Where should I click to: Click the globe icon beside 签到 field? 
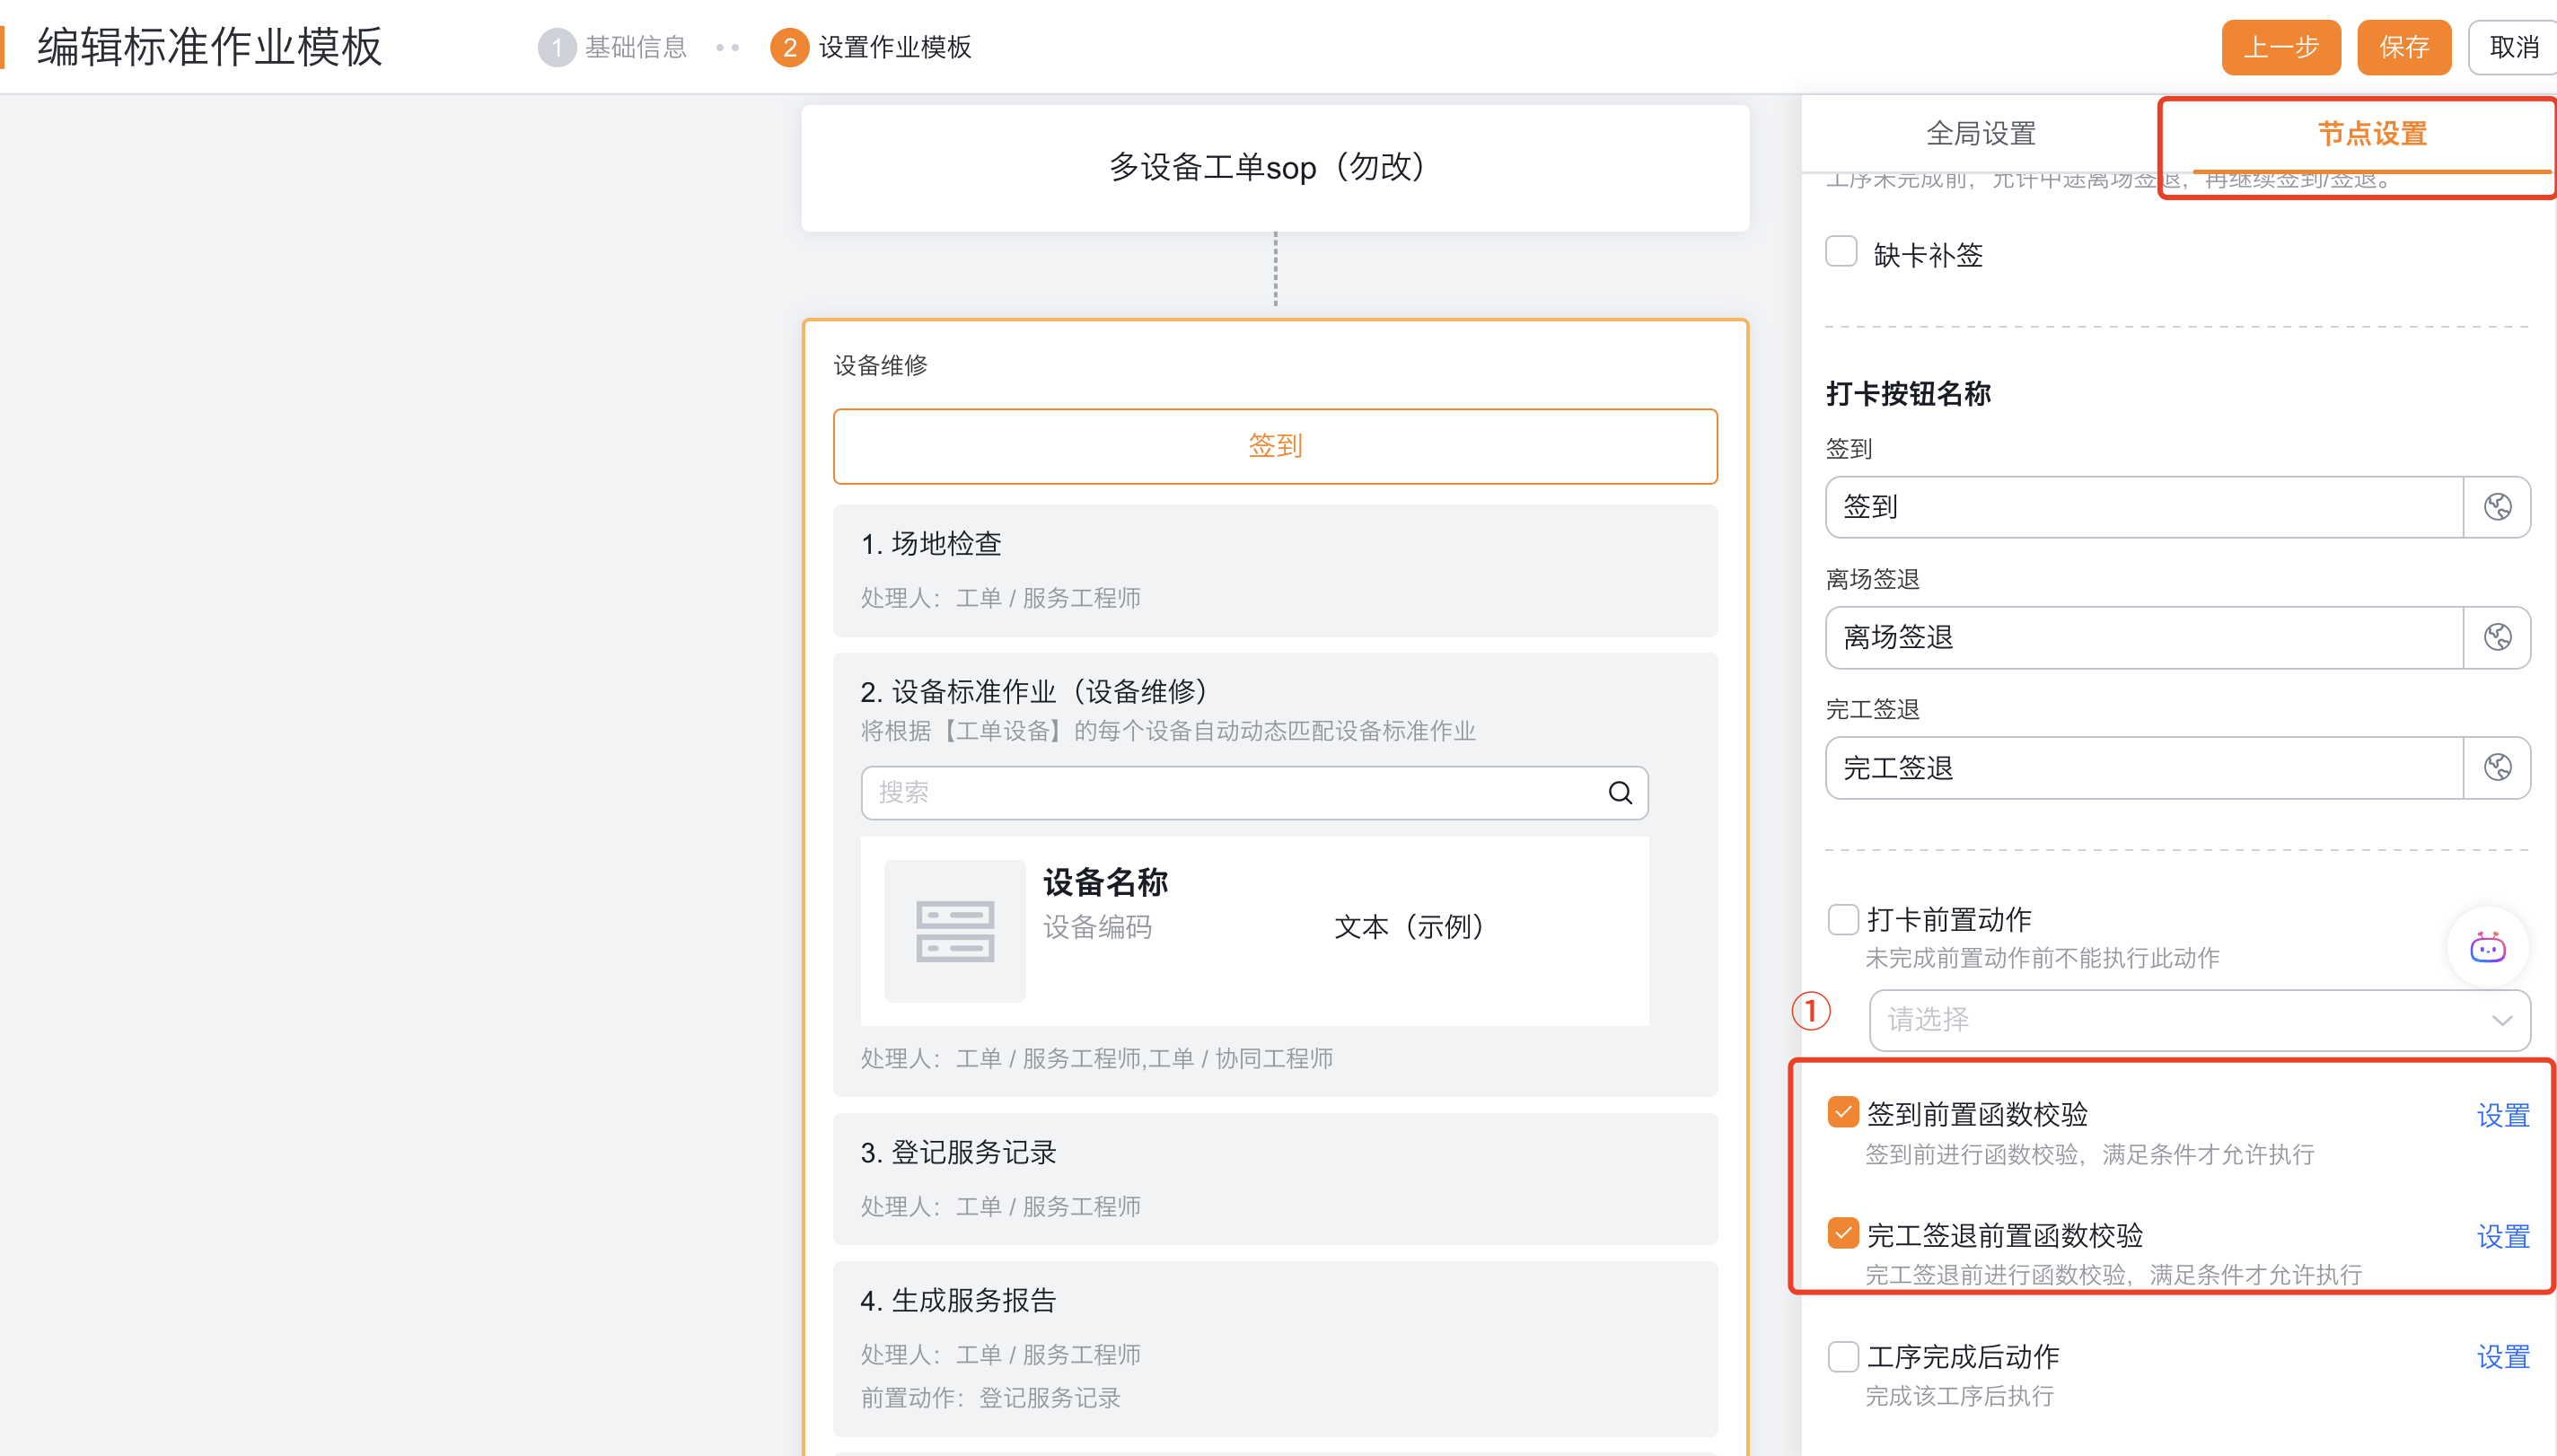click(x=2497, y=507)
